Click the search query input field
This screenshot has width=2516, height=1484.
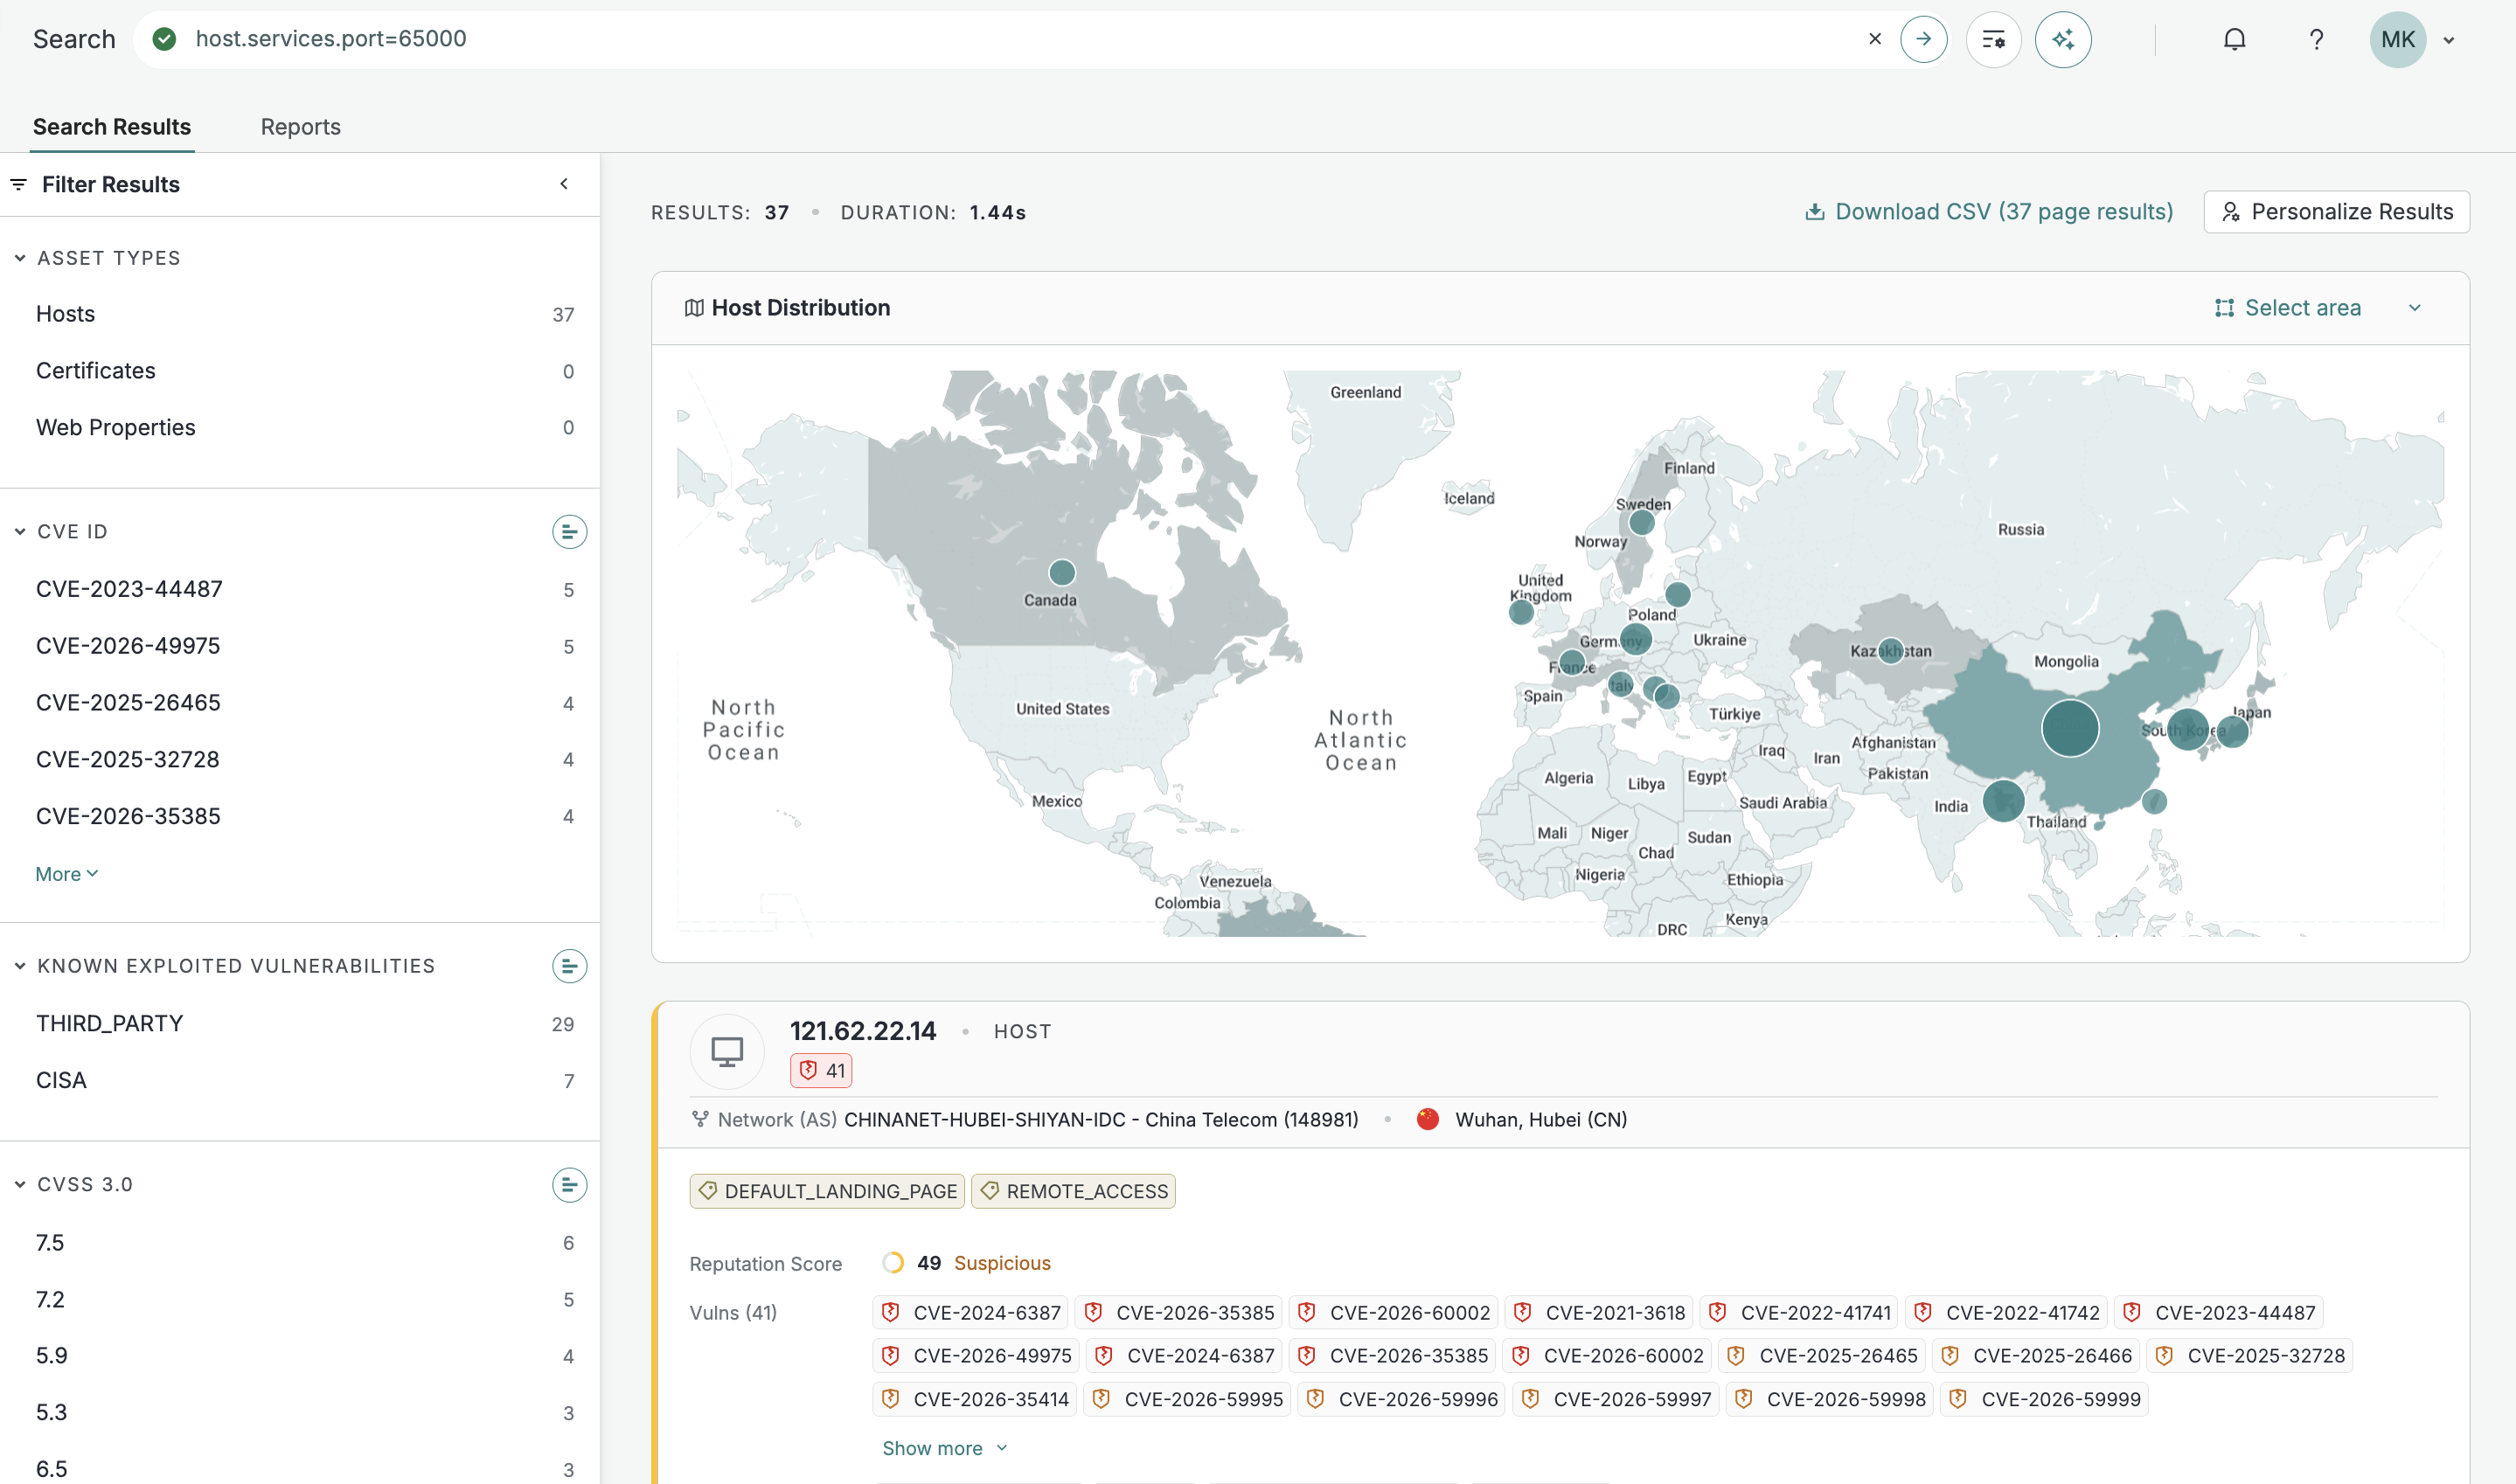[1020, 39]
